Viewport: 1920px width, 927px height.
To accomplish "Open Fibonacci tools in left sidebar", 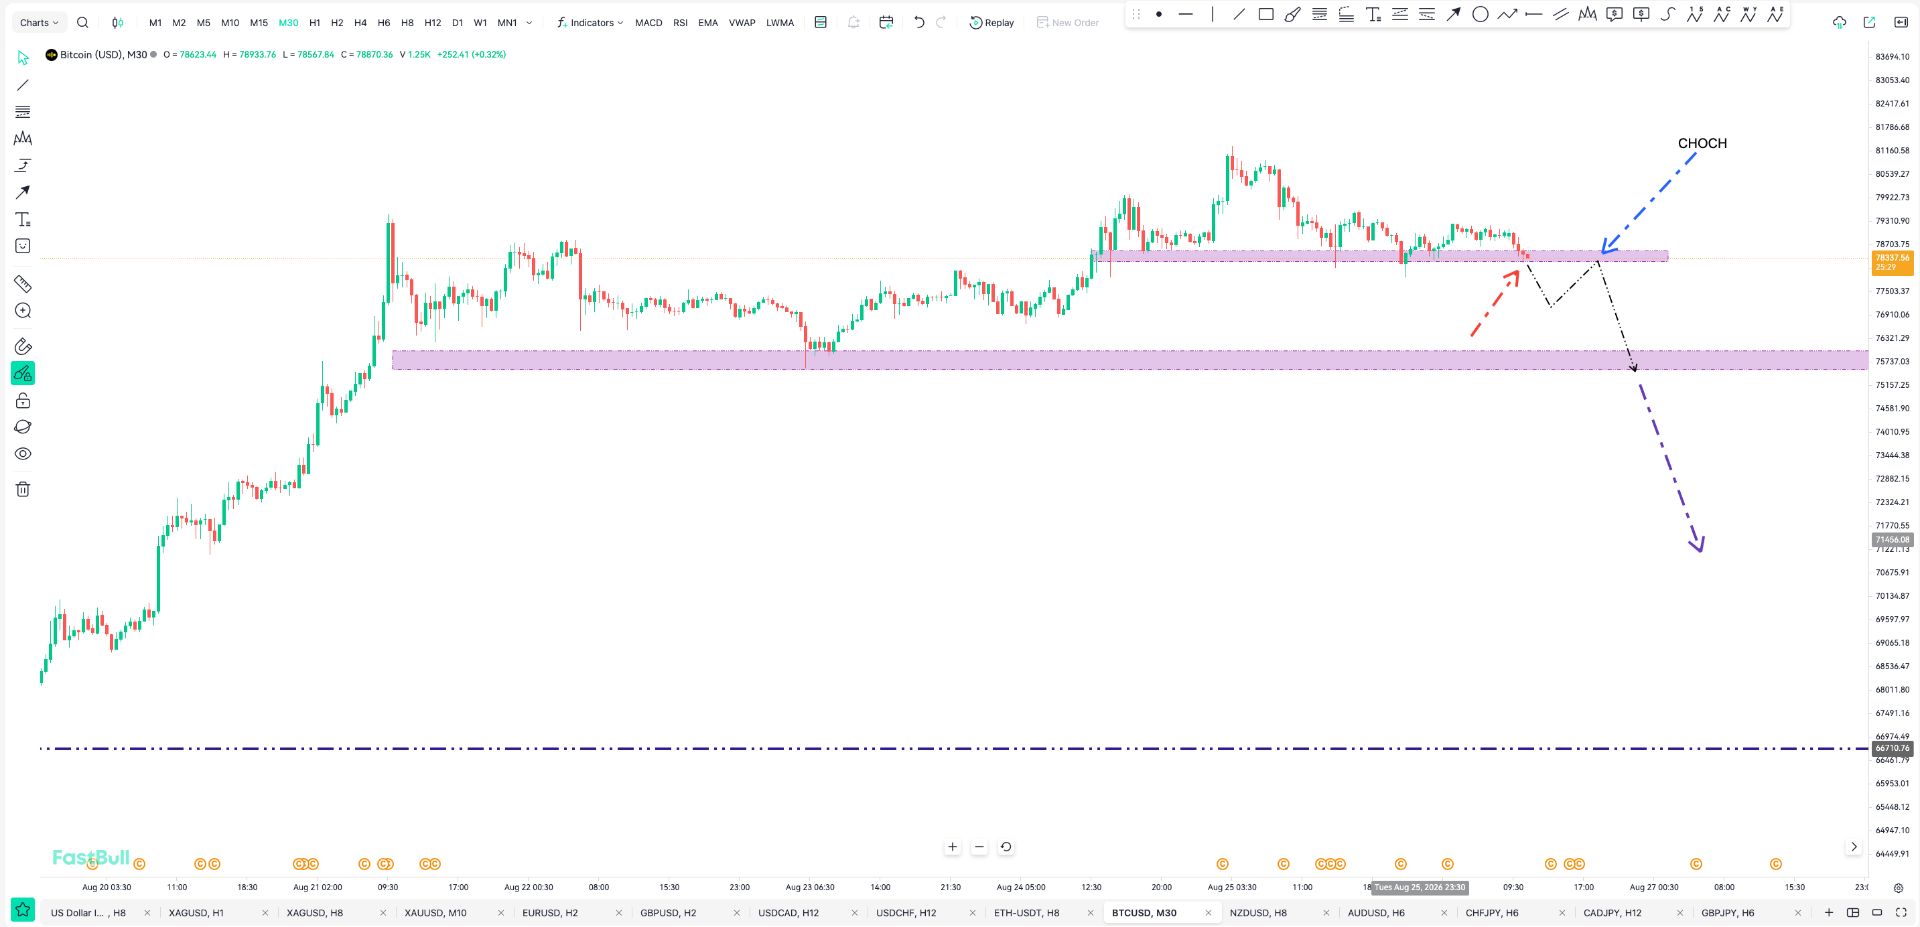I will pyautogui.click(x=23, y=112).
